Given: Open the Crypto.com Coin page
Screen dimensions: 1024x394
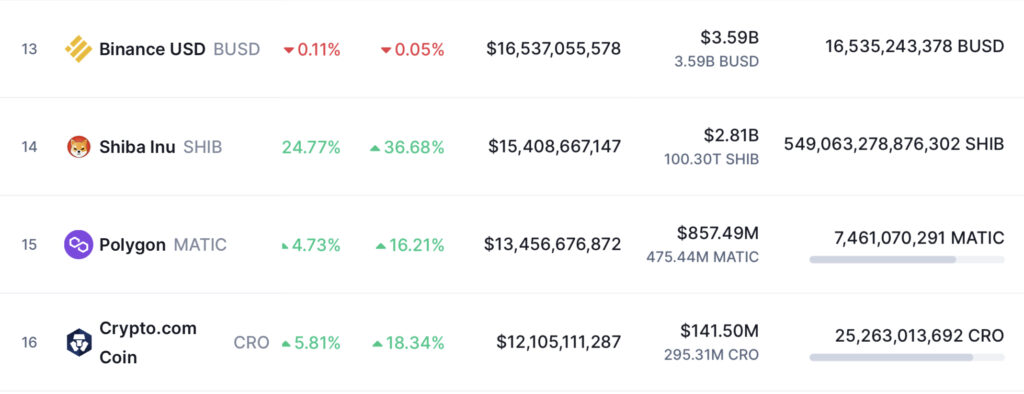Looking at the screenshot, I should (148, 342).
